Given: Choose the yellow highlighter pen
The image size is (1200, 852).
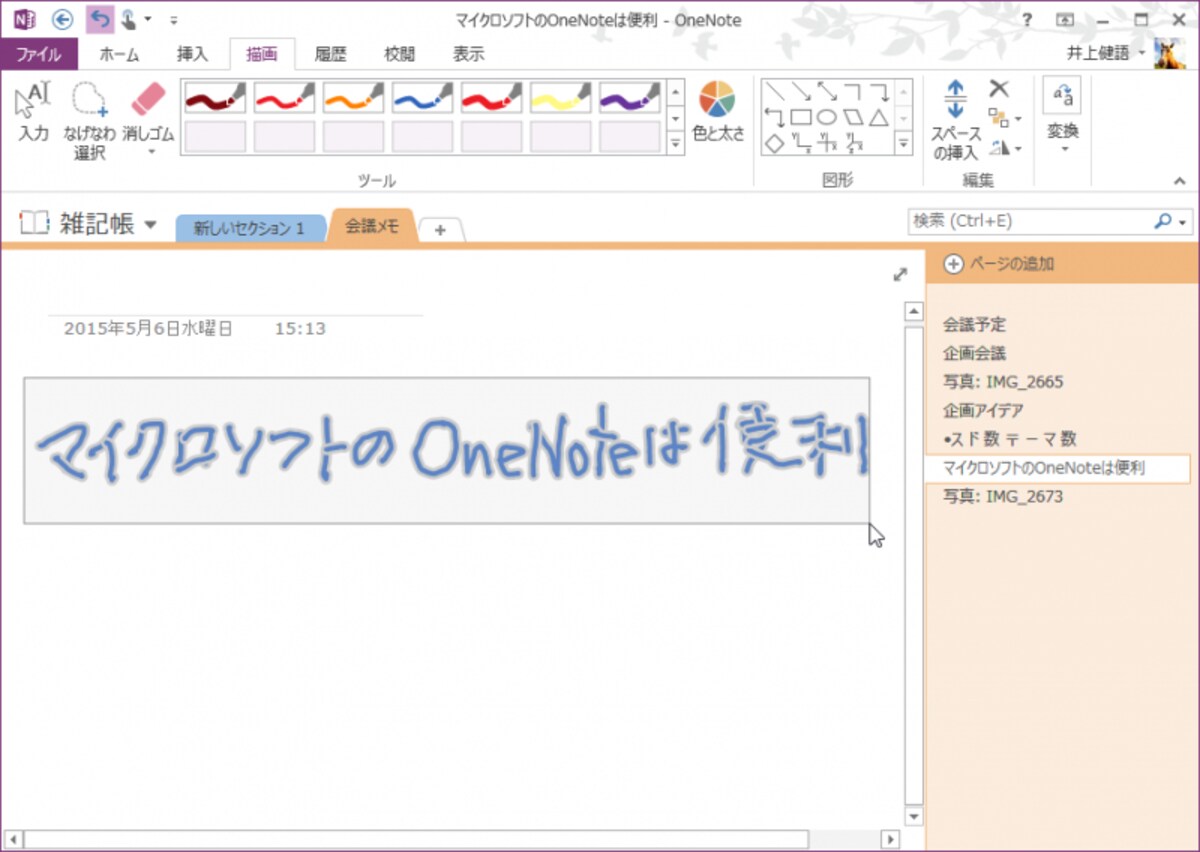Looking at the screenshot, I should [560, 98].
